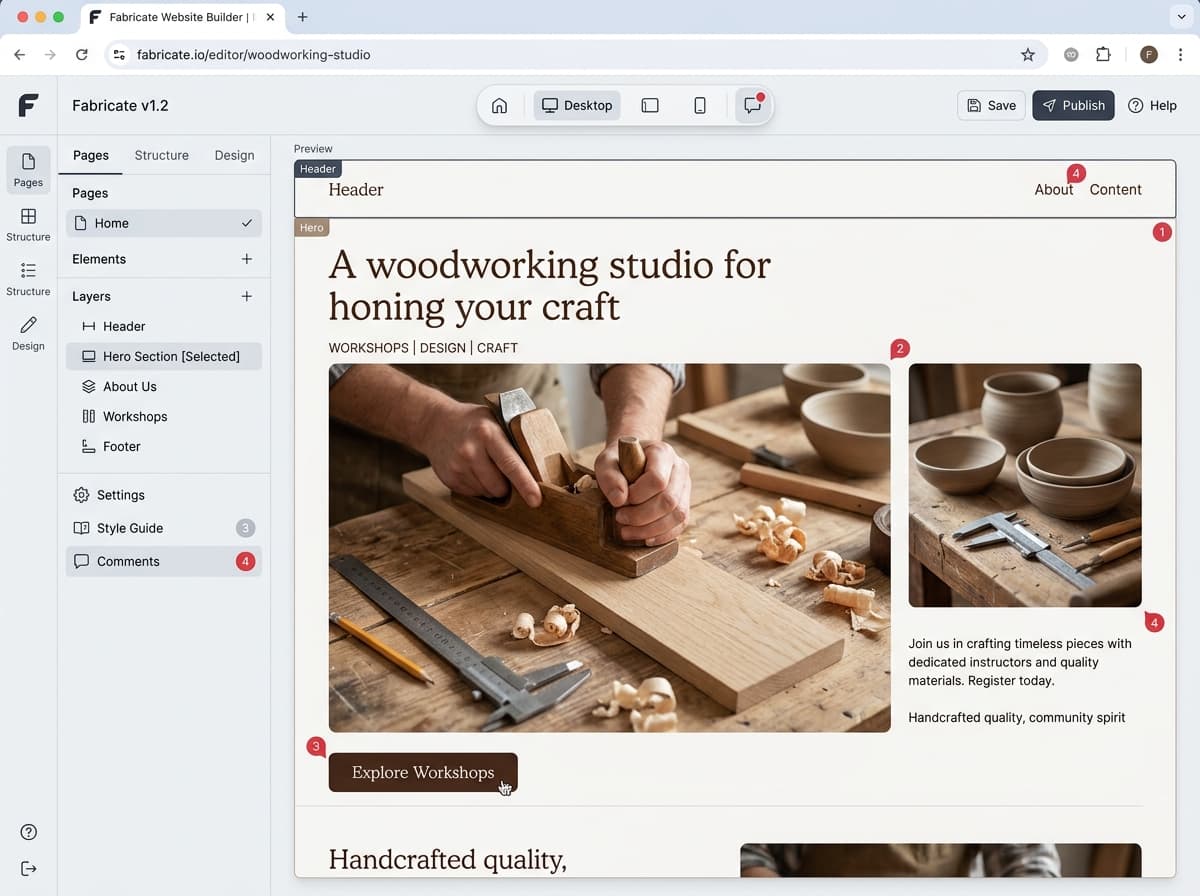The image size is (1200, 896).
Task: Open the Comments item in side panel
Action: point(164,561)
